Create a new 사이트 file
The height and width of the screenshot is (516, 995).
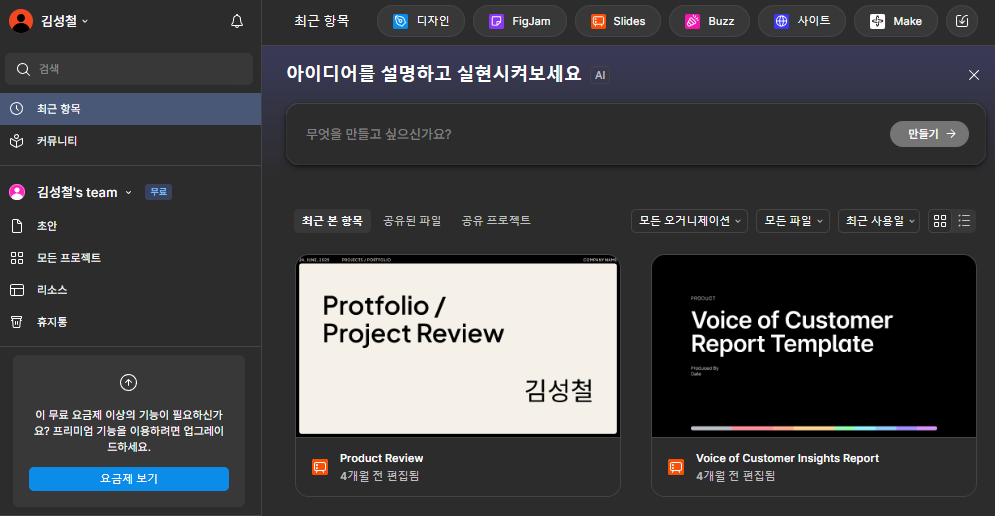click(801, 21)
